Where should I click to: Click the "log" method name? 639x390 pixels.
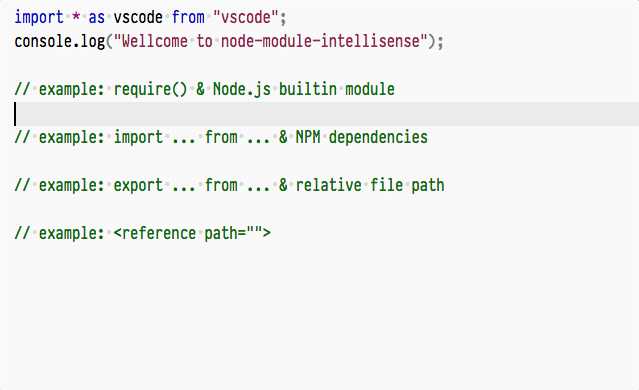[93, 42]
